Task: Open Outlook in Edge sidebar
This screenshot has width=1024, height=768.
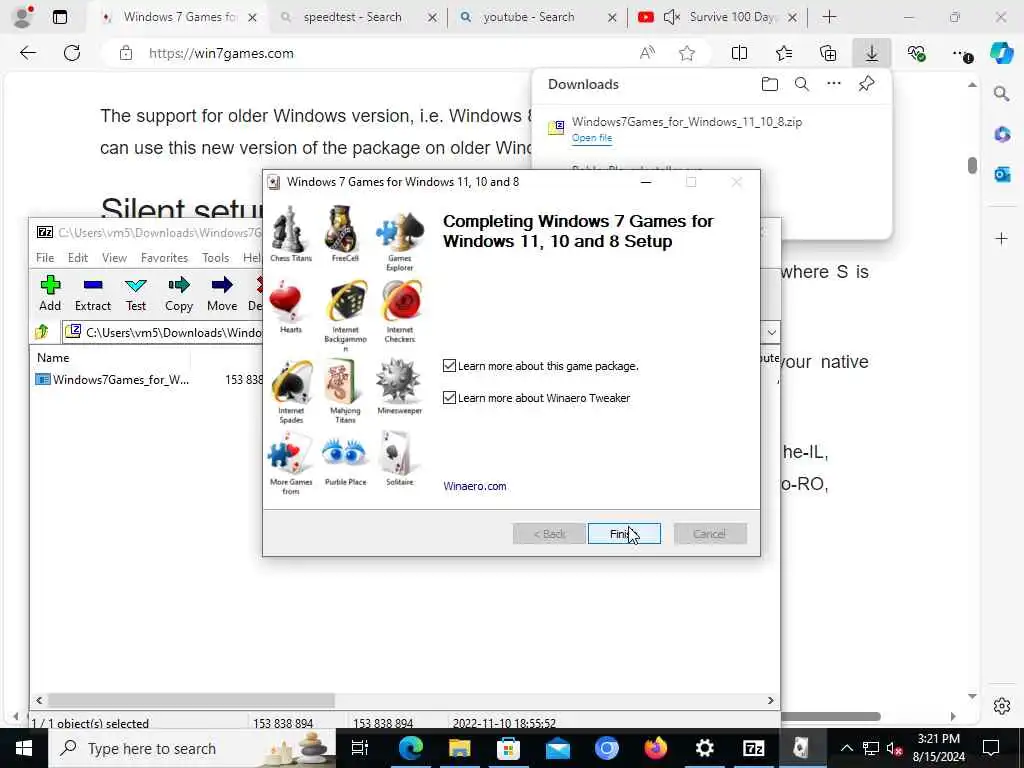Action: pyautogui.click(x=1002, y=174)
